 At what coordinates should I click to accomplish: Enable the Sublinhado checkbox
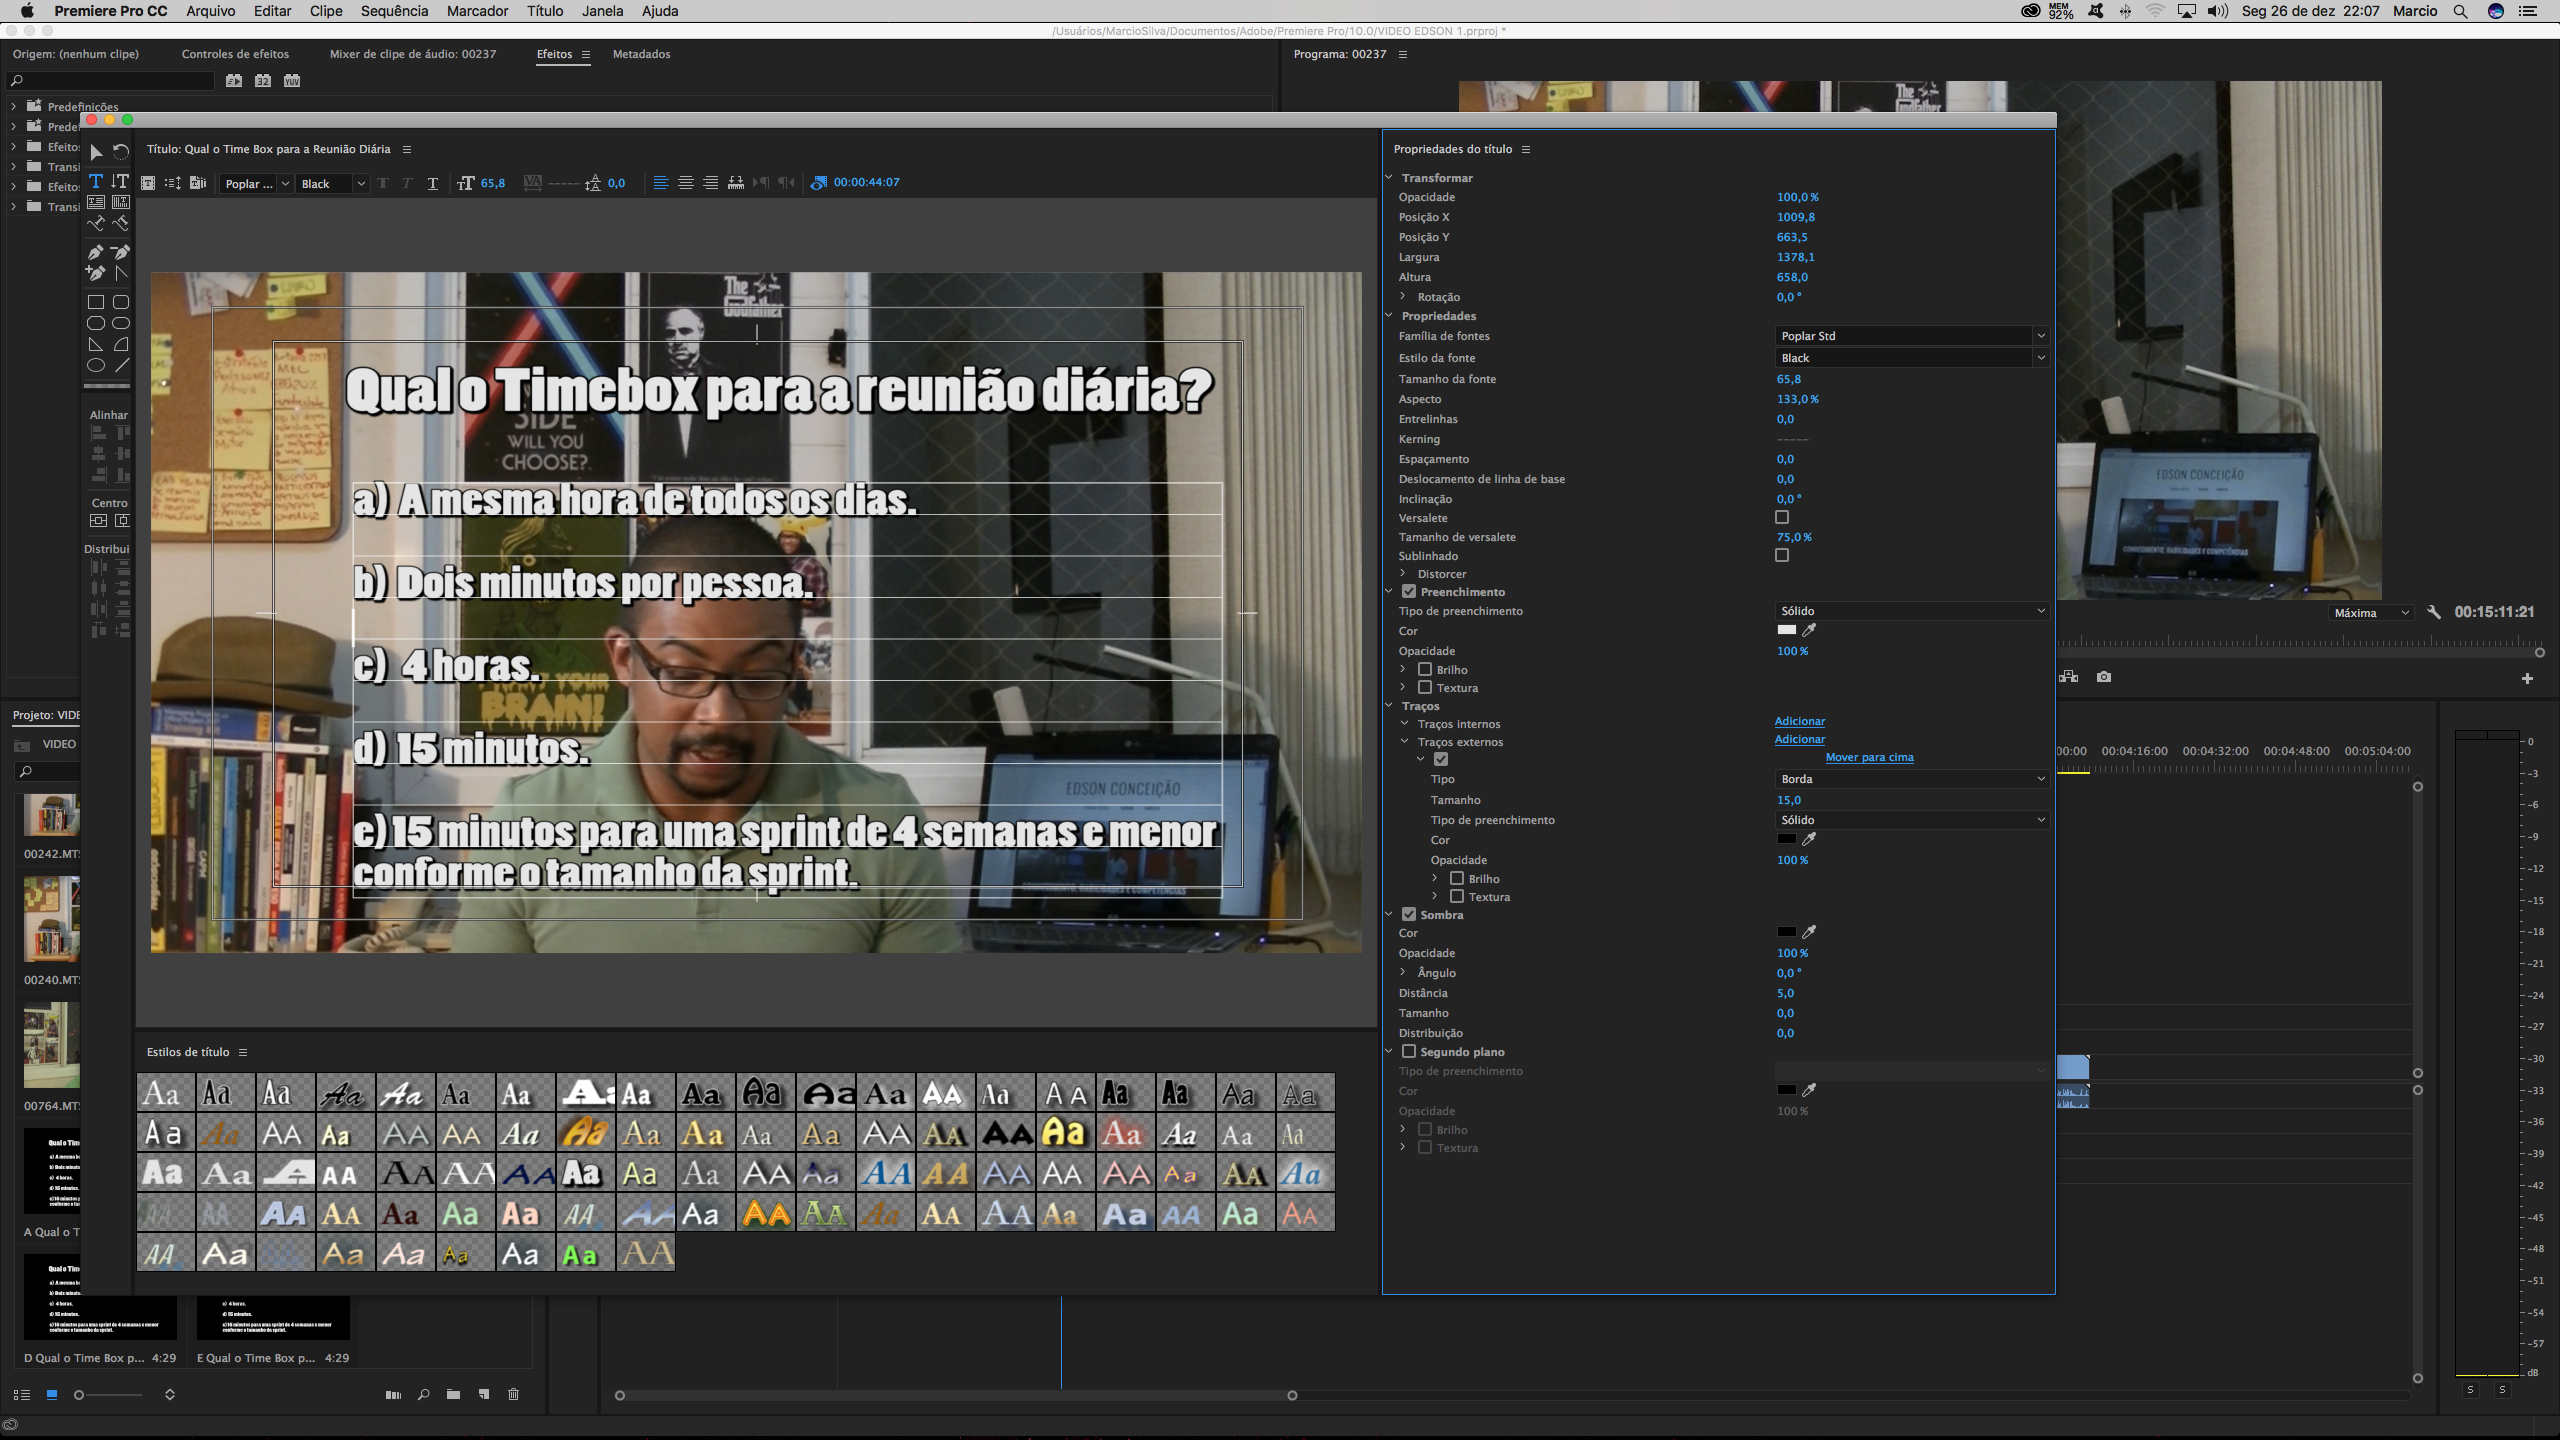tap(1782, 555)
